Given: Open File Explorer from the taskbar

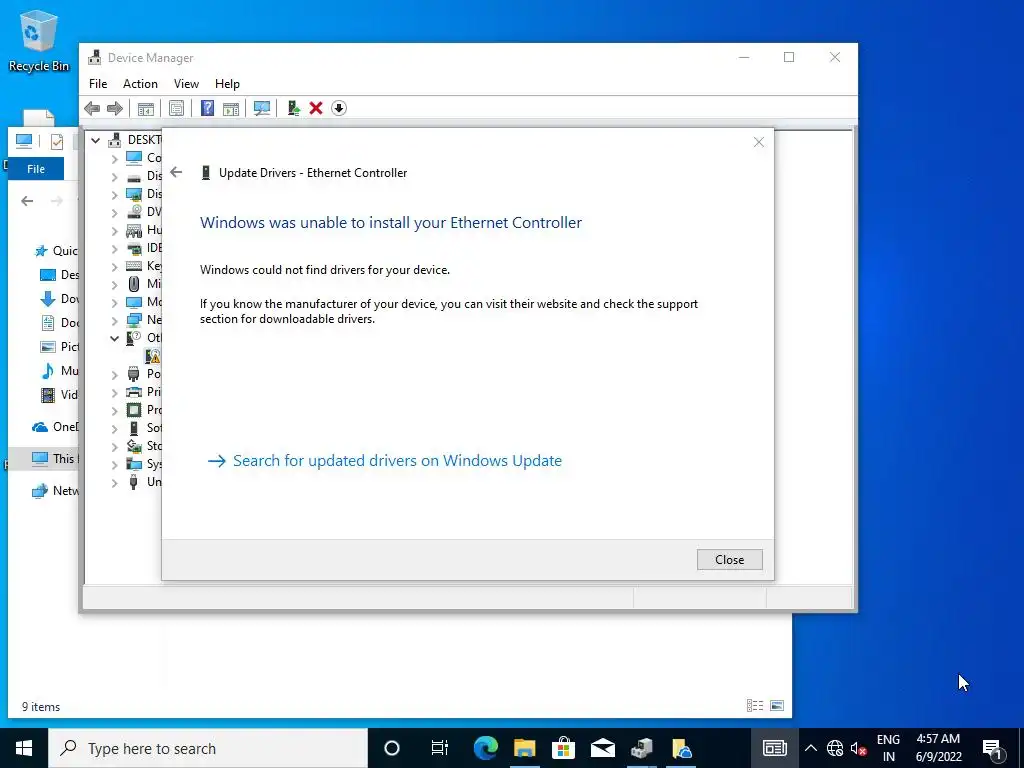Looking at the screenshot, I should [524, 748].
